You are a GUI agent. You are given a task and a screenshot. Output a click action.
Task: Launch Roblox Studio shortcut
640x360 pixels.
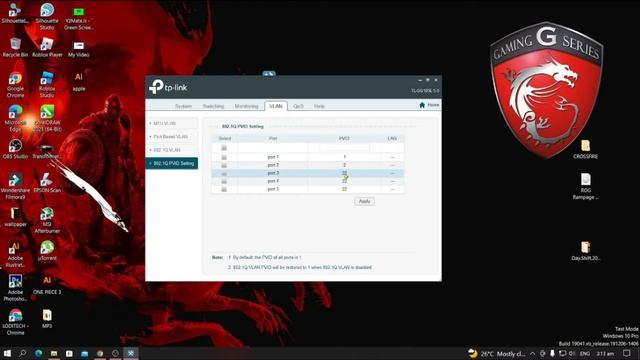tap(47, 84)
